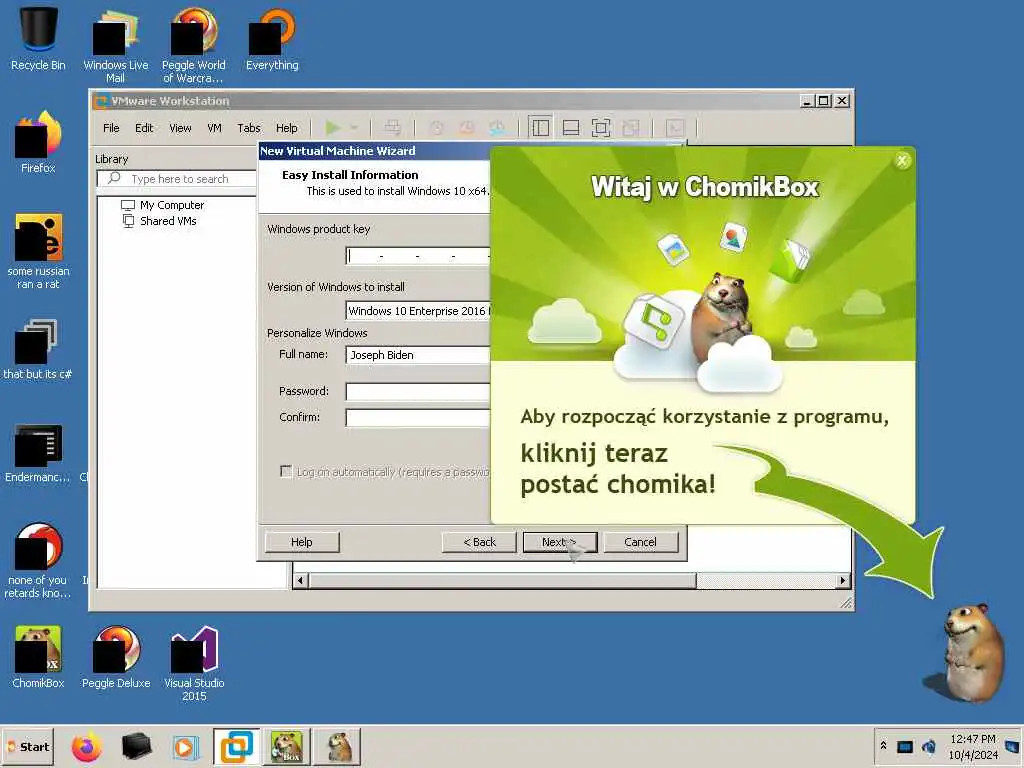Click the hamster taskbar button
The image size is (1024, 768).
[x=338, y=747]
